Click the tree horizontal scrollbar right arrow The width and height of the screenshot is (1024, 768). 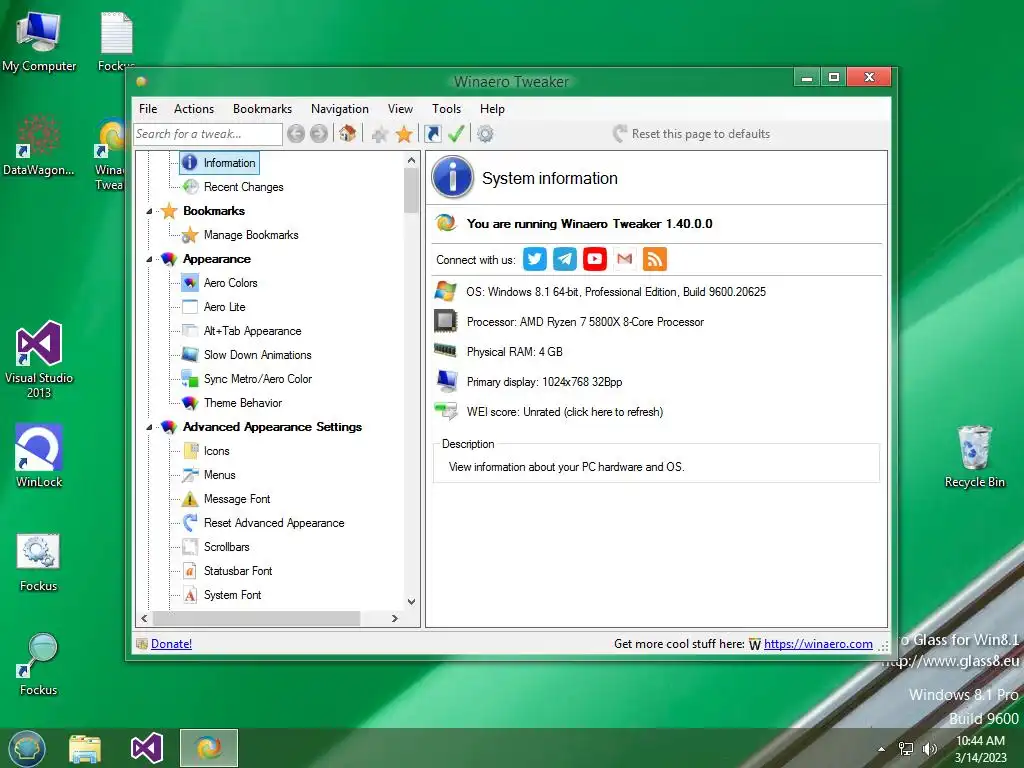click(x=394, y=618)
